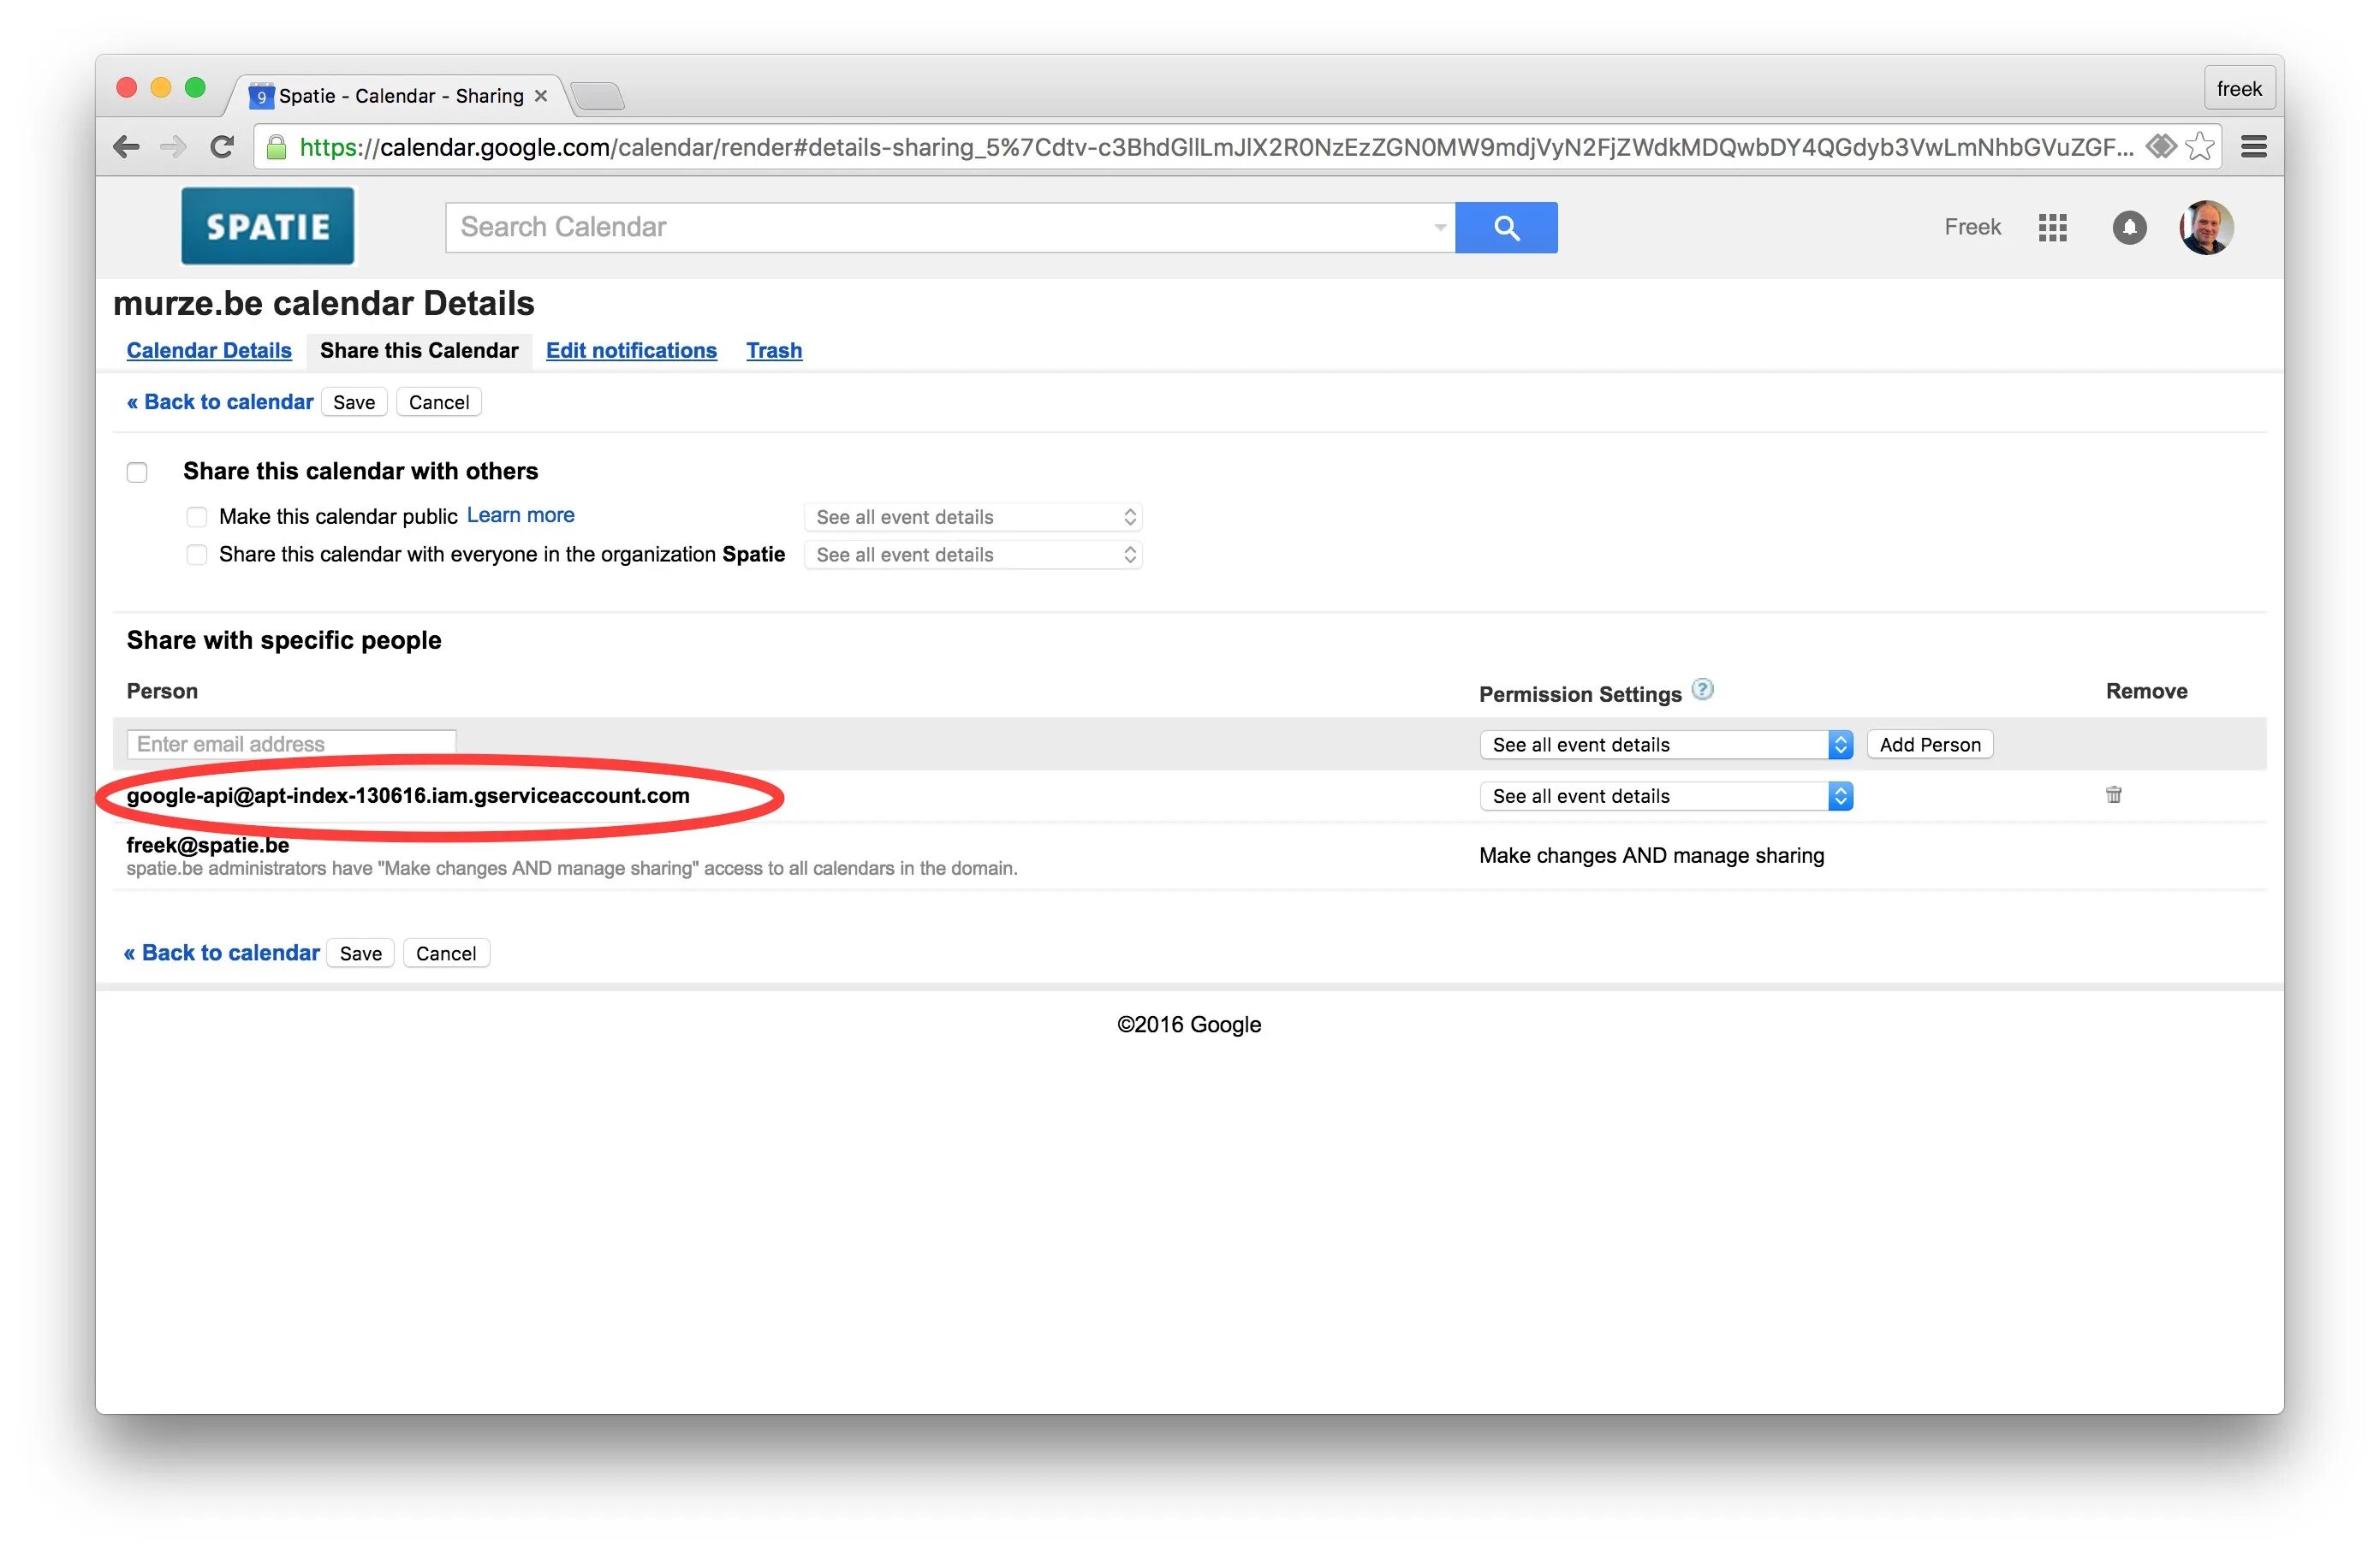Viewport: 2380px width, 1551px height.
Task: Tick 'Share this calendar with others' checkbox
Action: [x=137, y=472]
